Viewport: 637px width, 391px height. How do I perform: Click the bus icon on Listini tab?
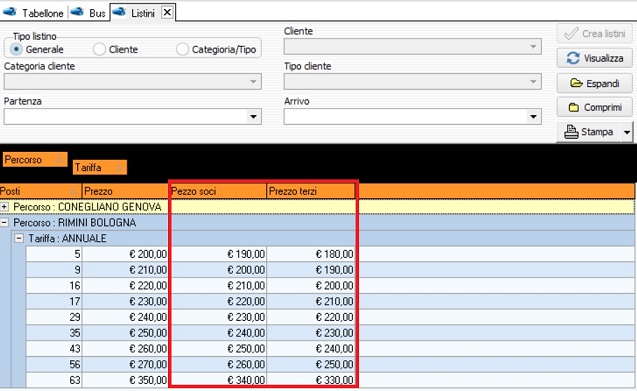119,12
